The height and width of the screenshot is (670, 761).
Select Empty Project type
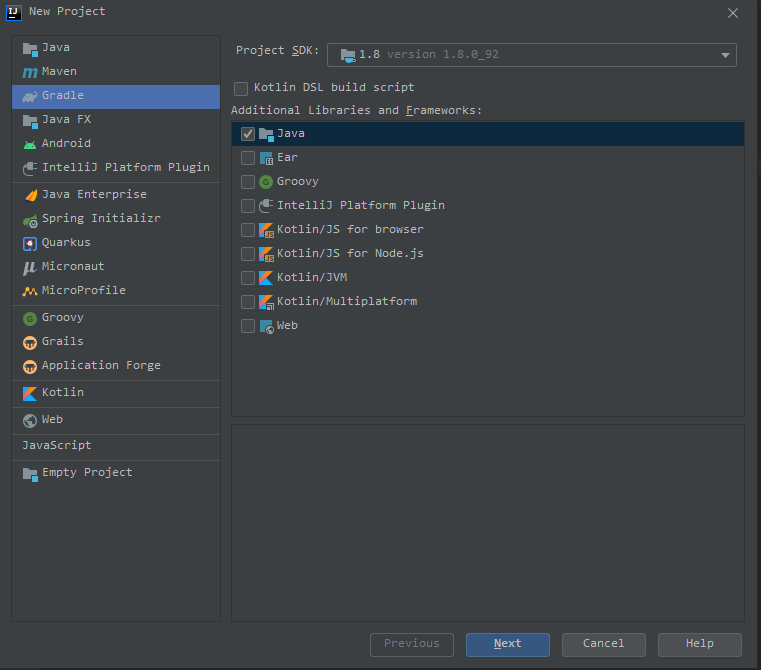[116, 473]
